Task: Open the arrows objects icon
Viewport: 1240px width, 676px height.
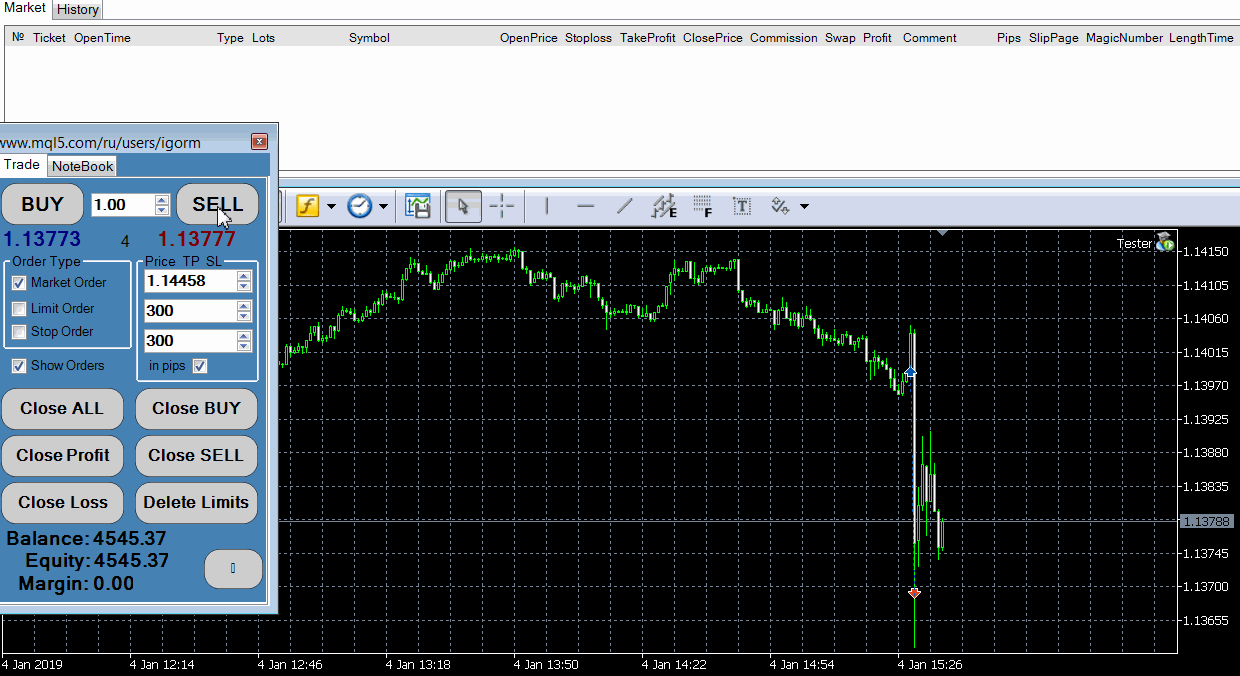Action: [780, 206]
